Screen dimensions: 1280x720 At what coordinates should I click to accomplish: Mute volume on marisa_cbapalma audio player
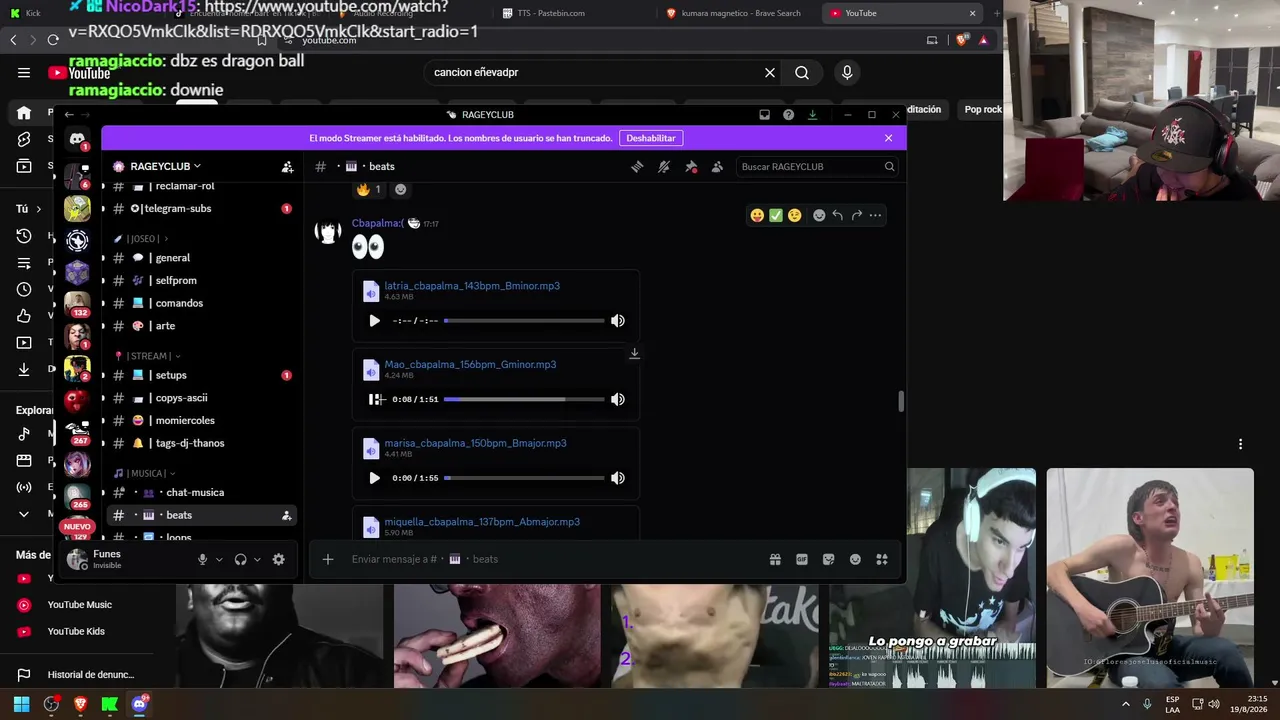point(618,478)
